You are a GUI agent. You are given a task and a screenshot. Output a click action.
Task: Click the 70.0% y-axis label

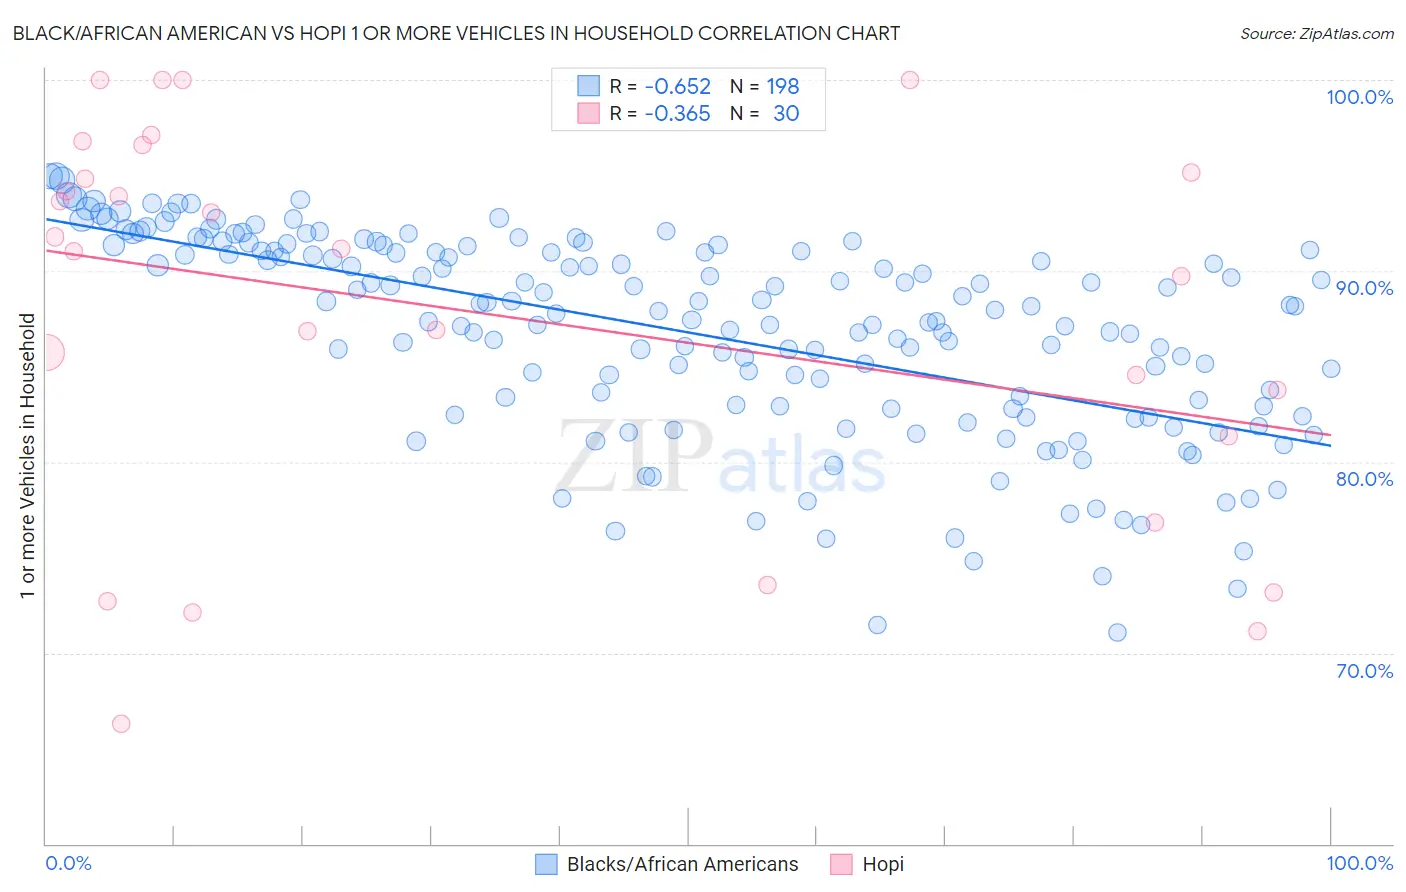click(1364, 671)
